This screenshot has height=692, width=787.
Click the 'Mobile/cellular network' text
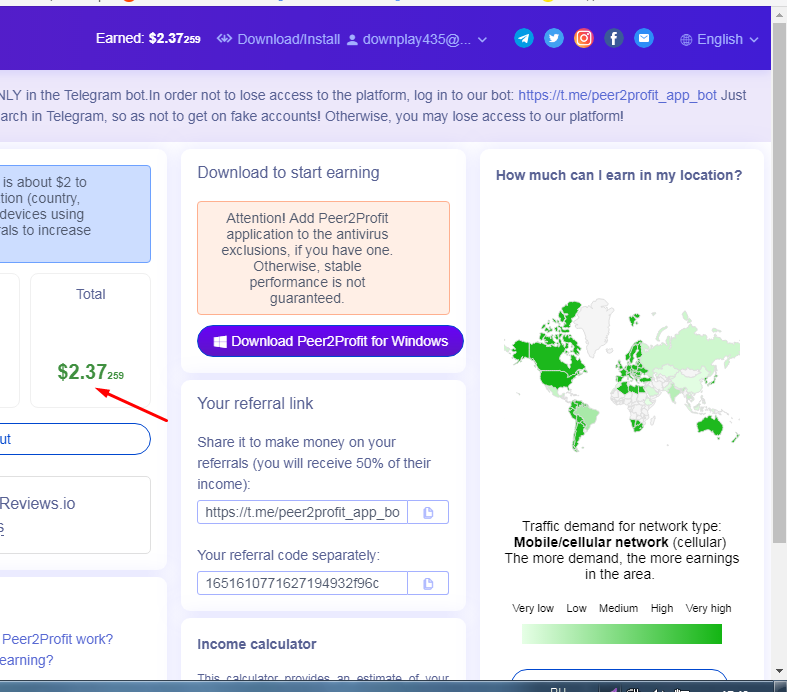(591, 542)
